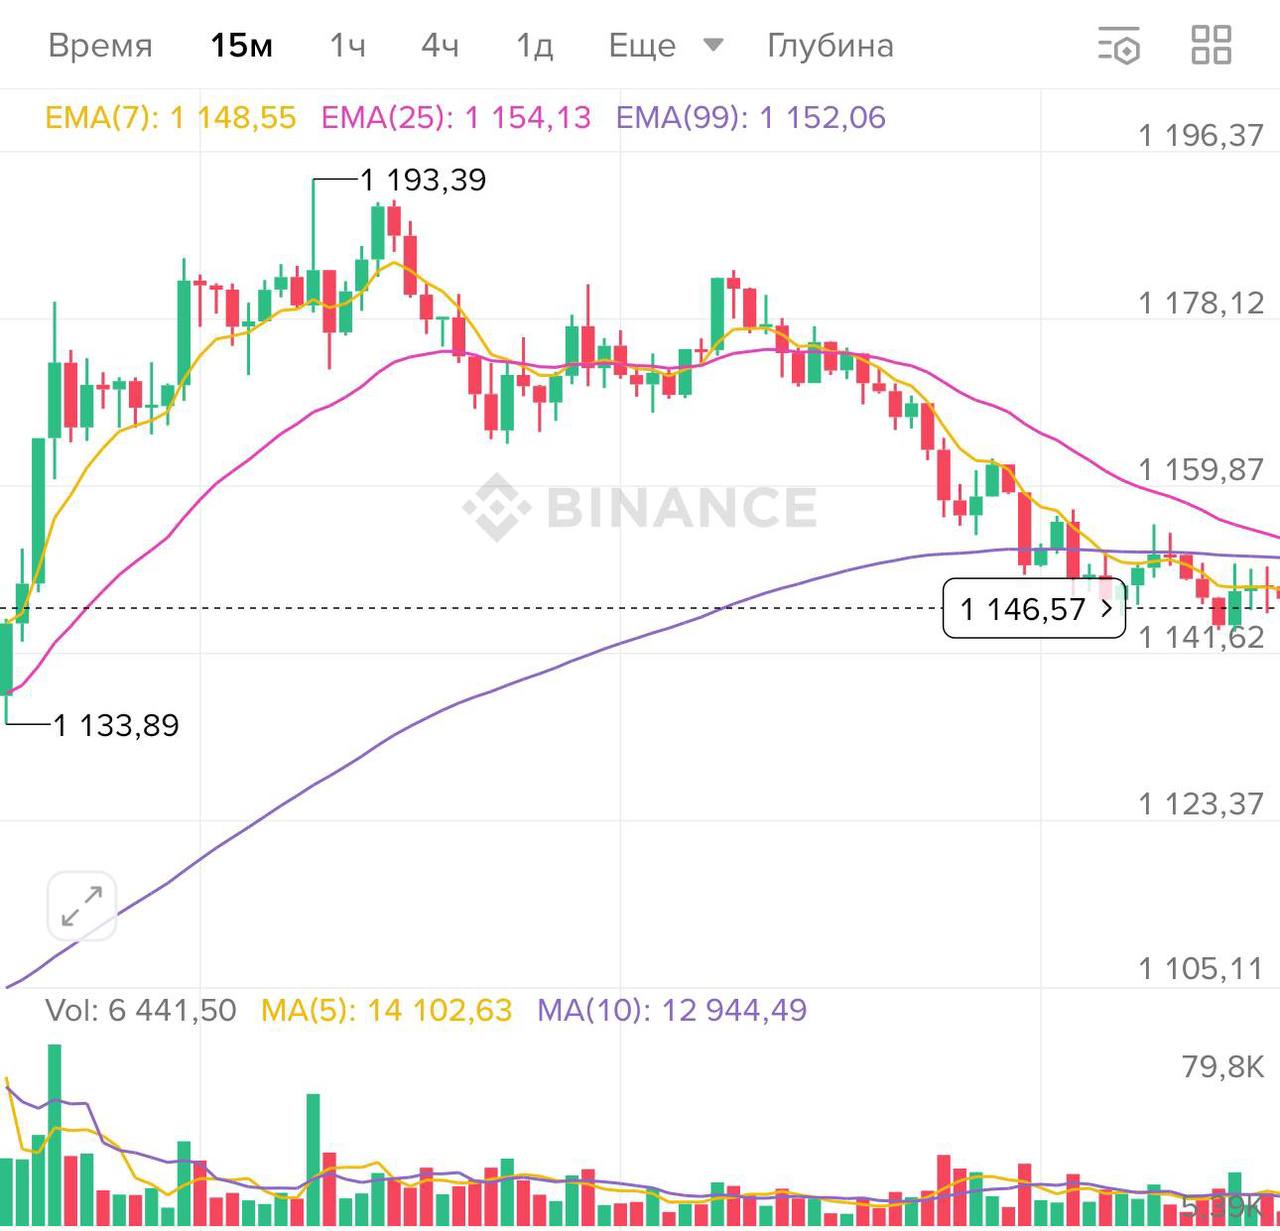Screen dimensions: 1280x1231
Task: Open the Глубина depth tab
Action: coord(830,46)
